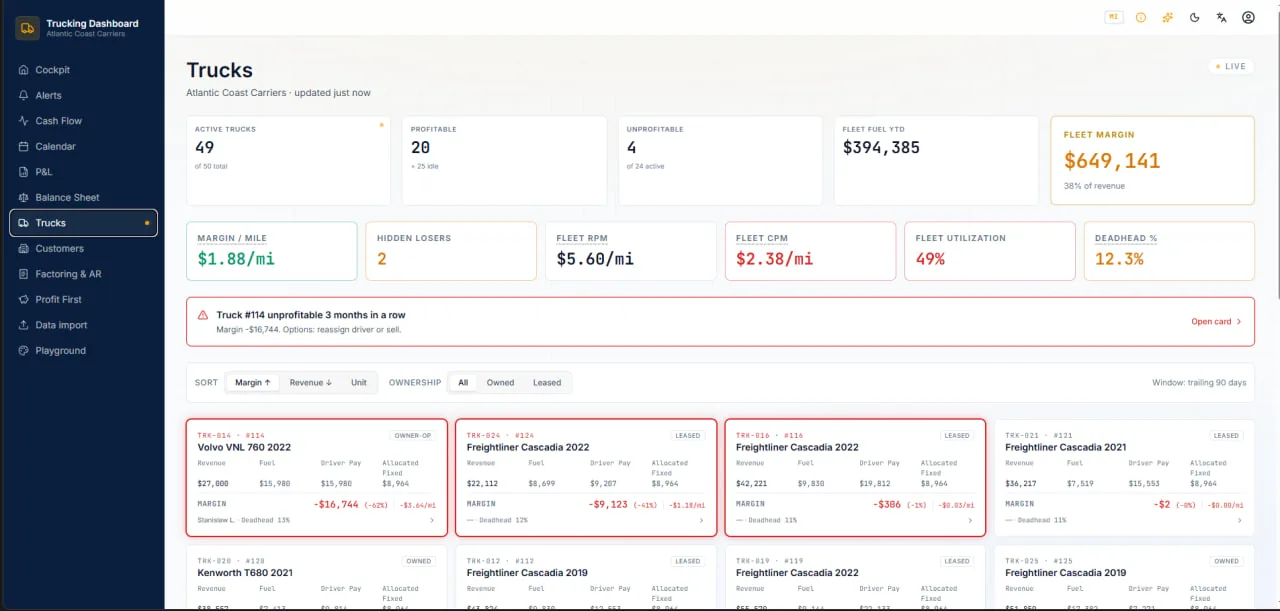Screen dimensions: 1280x611
Task: Open the Fleet CPM $2.38/mi card
Action: pos(810,251)
